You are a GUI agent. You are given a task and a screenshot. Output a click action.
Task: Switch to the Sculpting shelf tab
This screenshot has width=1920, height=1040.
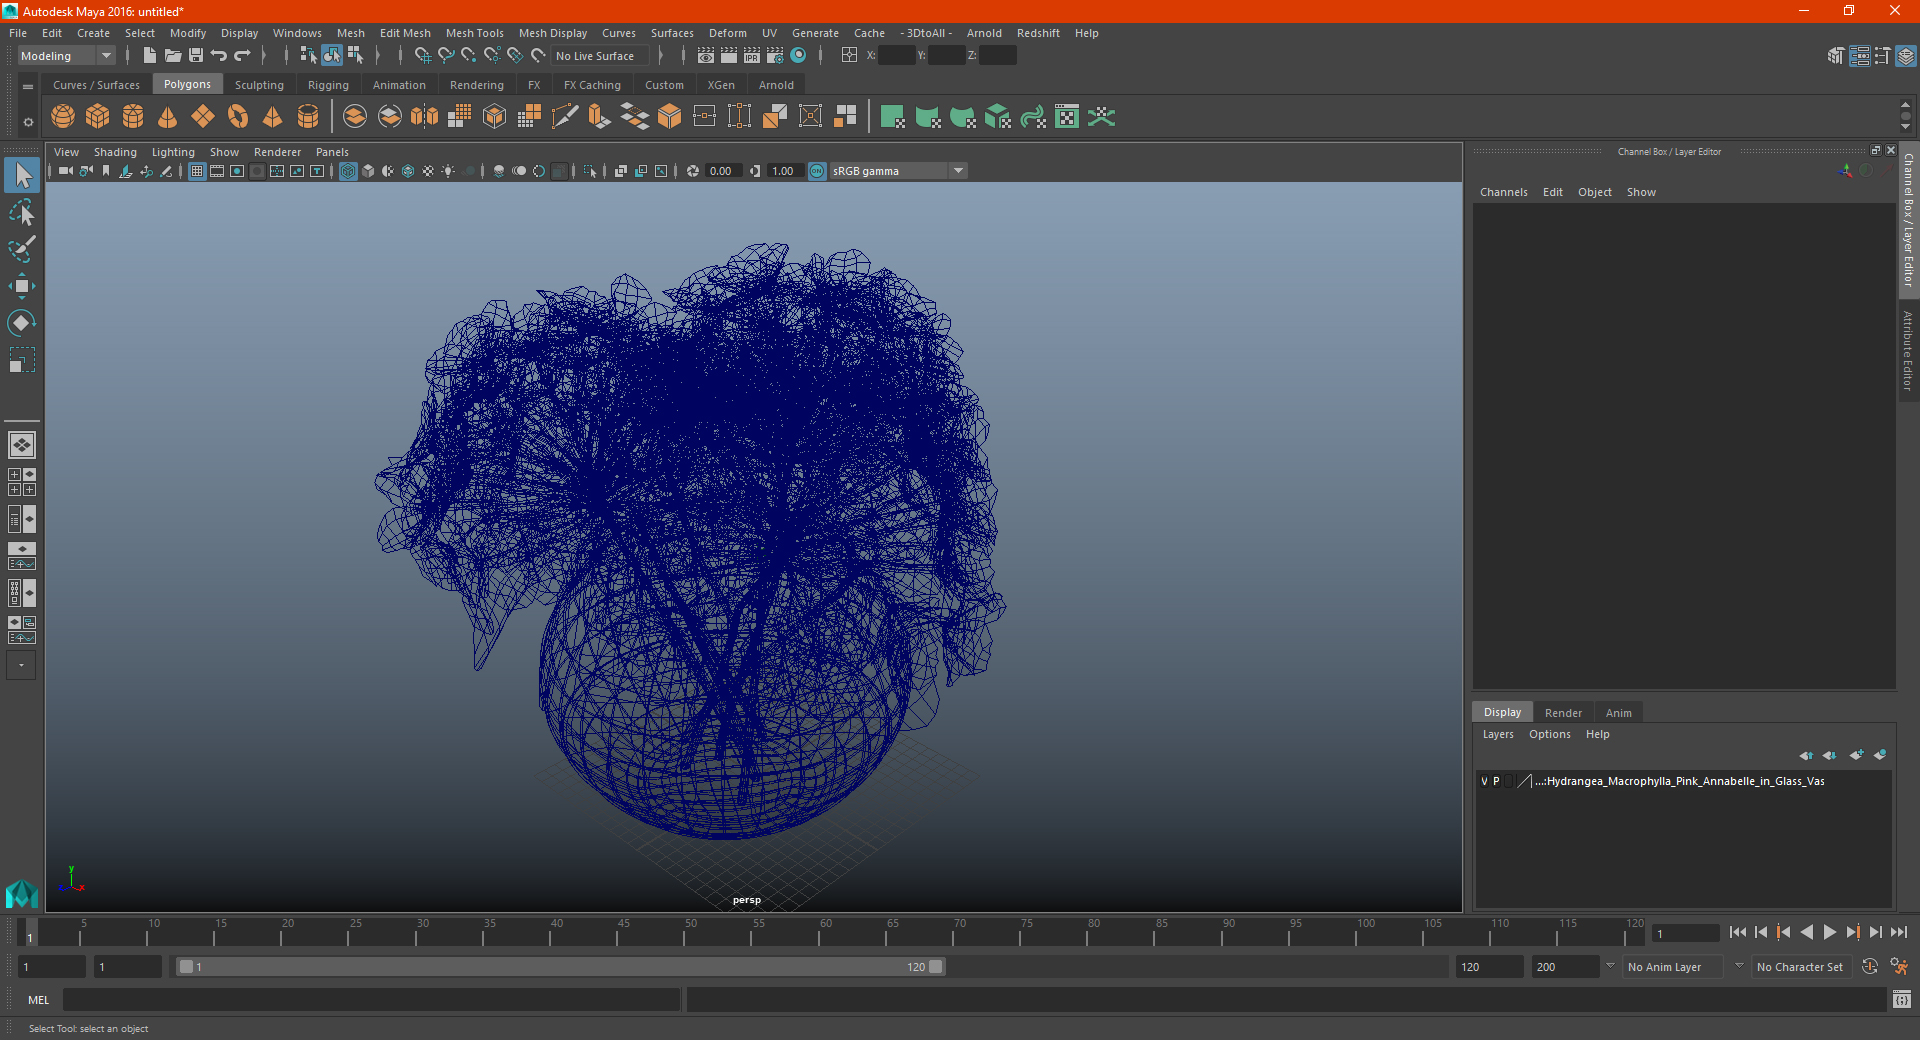tap(259, 85)
